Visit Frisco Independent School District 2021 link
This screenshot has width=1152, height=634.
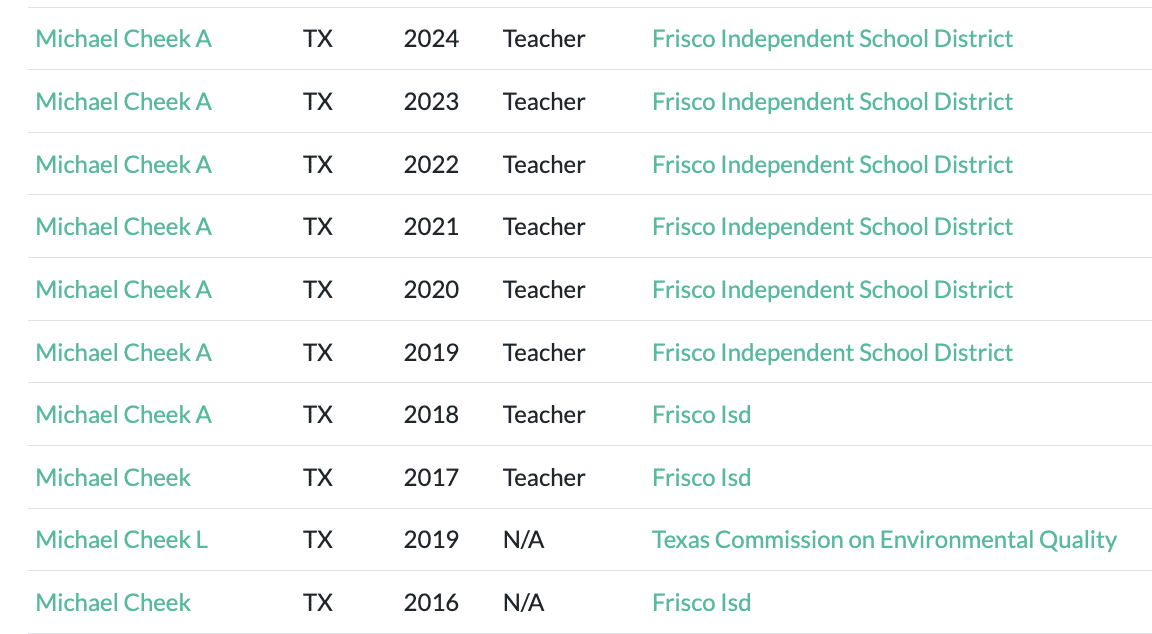832,227
